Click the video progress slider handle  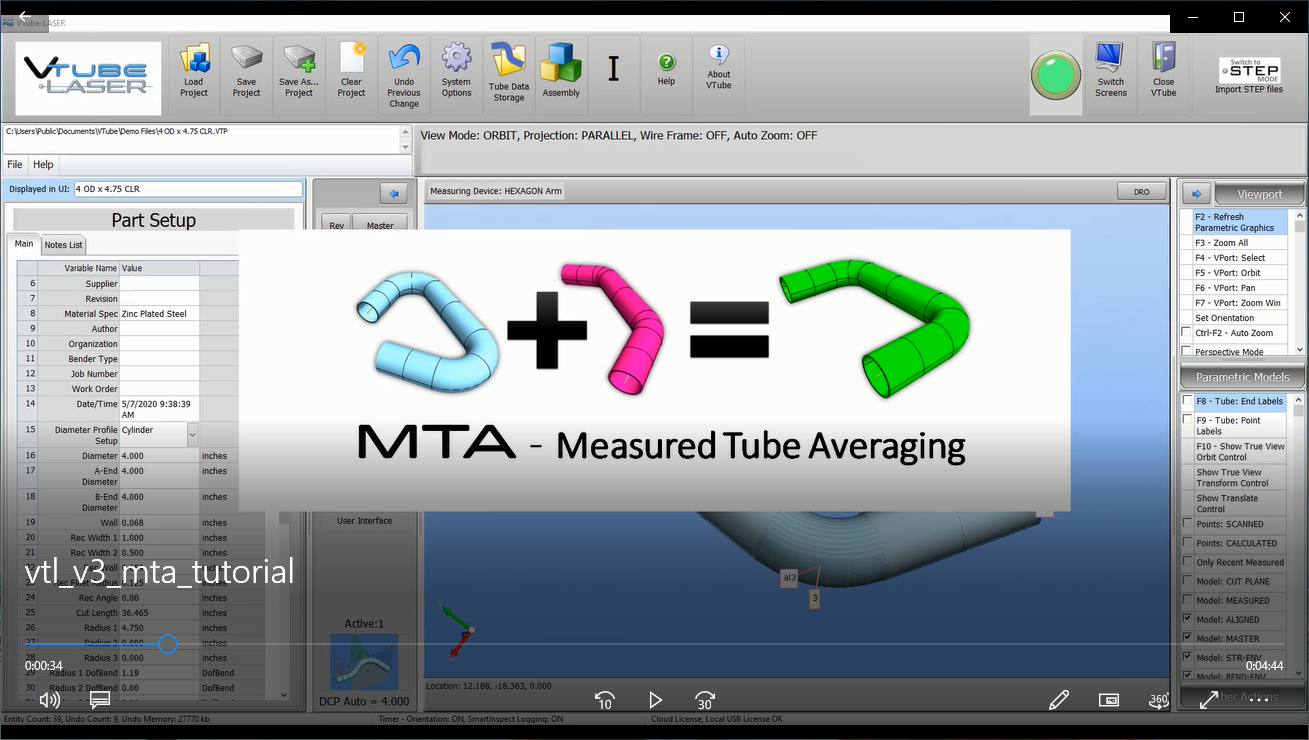pos(168,644)
